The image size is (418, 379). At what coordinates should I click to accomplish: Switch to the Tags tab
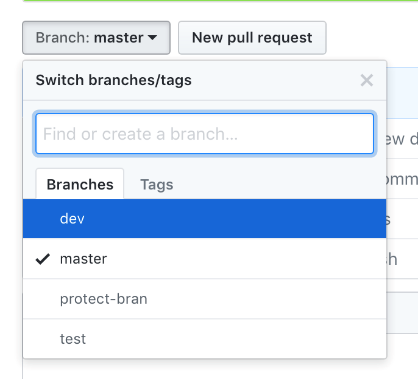[x=157, y=184]
